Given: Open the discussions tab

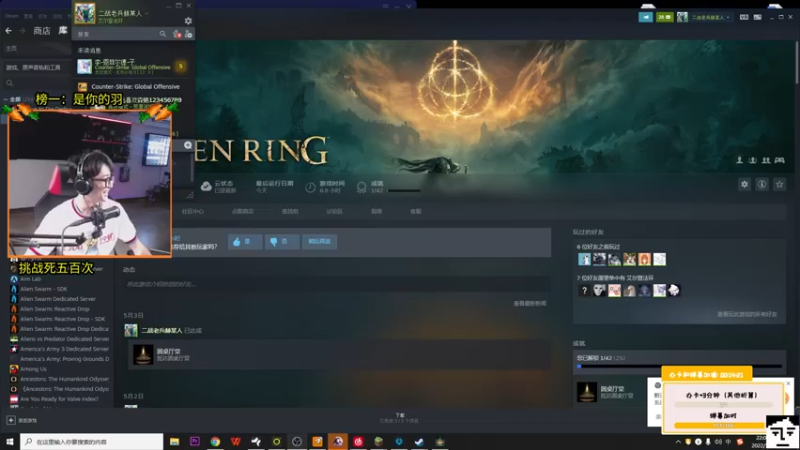Looking at the screenshot, I should pos(334,211).
